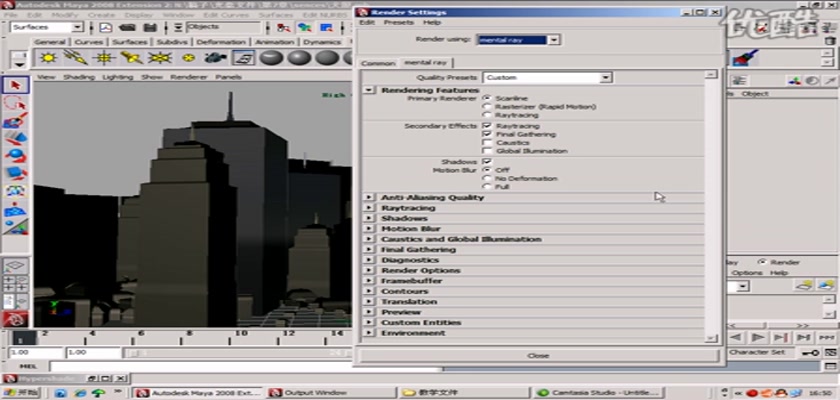
Task: Set Motion Blur to No Deformation
Action: pos(486,178)
